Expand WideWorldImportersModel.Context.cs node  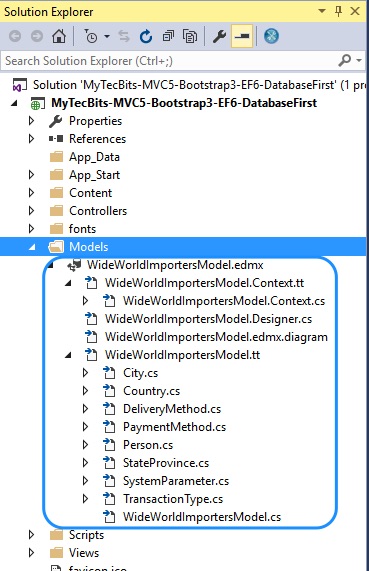coord(85,301)
